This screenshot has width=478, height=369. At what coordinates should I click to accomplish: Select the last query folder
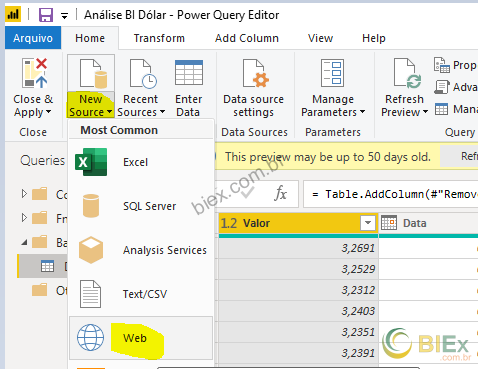(x=49, y=290)
